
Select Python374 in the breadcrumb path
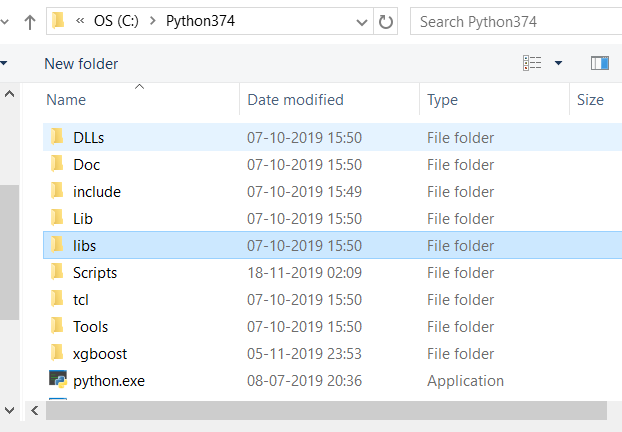tap(200, 21)
